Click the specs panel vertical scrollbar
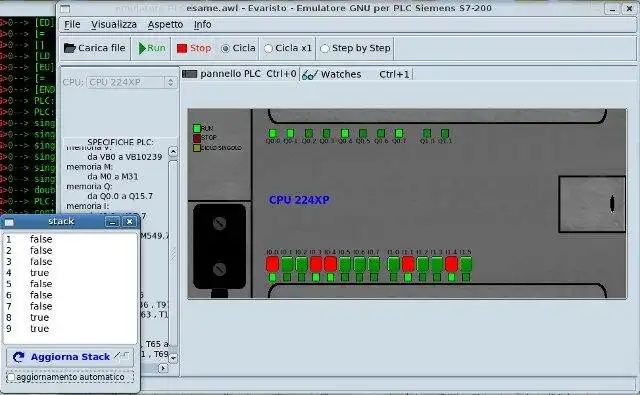 click(173, 253)
